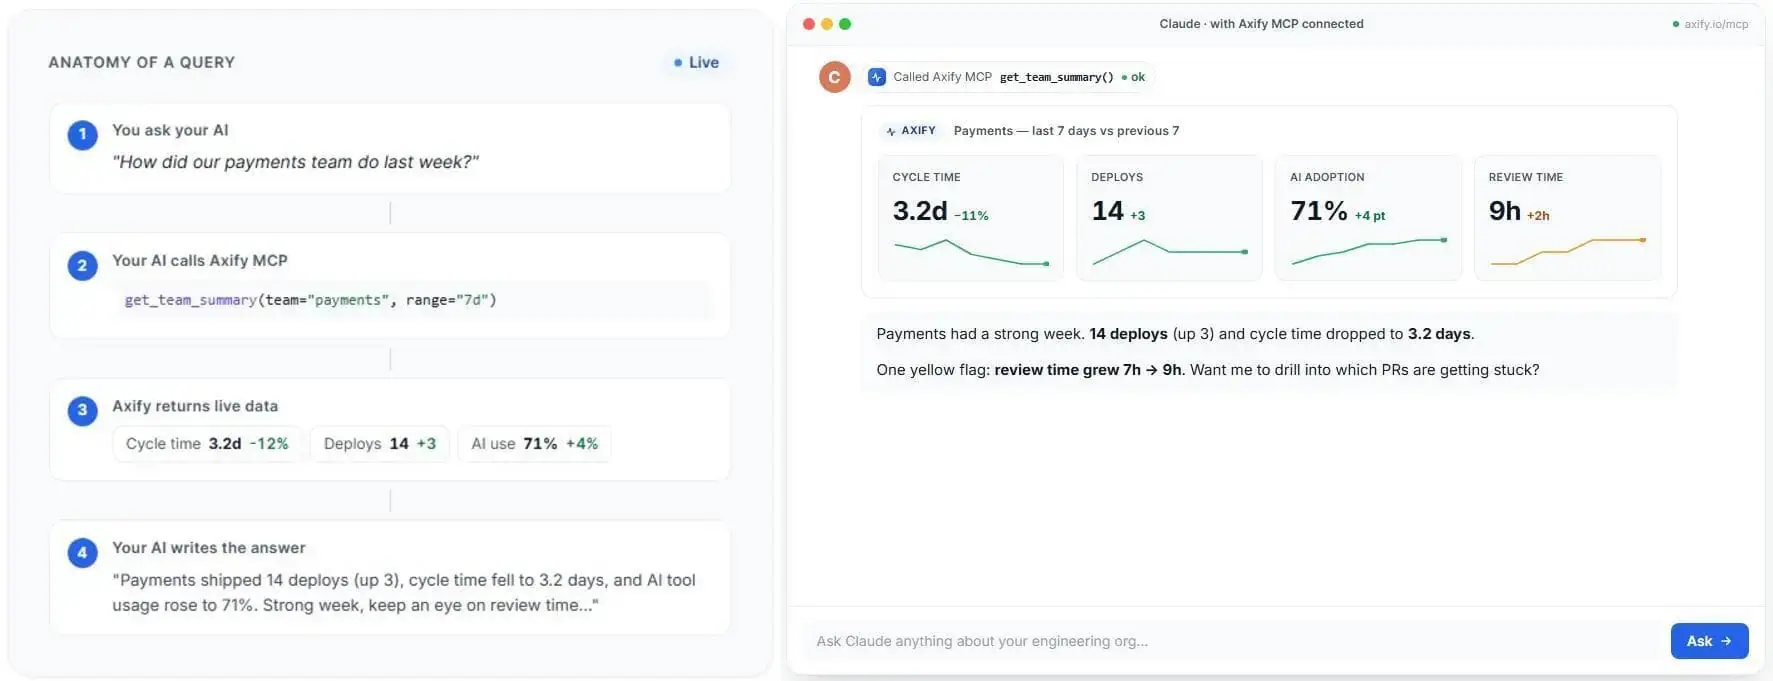Click the 'You ask your AI' step title
The image size is (1773, 681).
coord(170,130)
